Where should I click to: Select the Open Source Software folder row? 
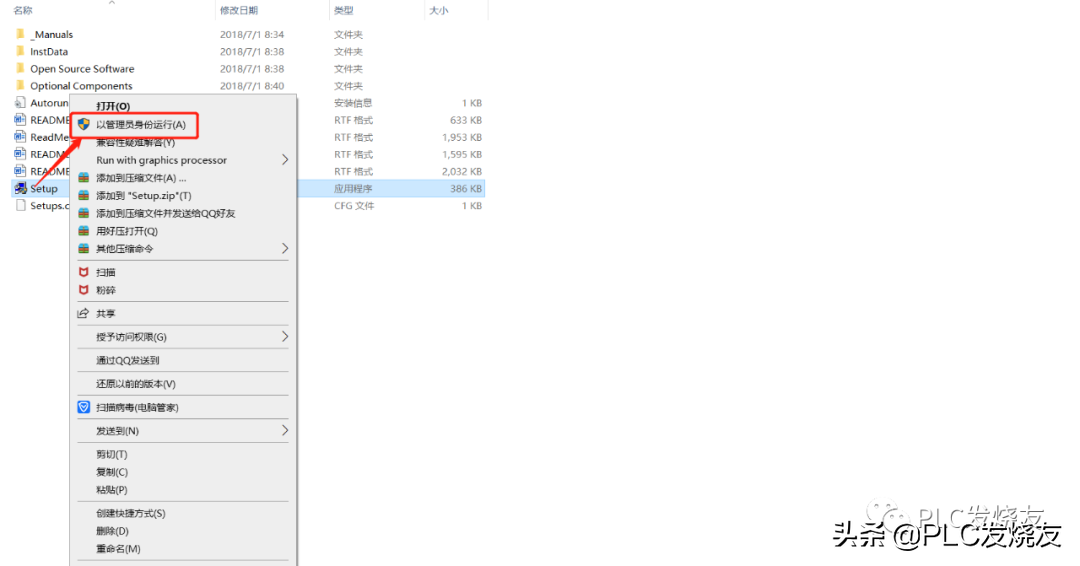[x=81, y=69]
